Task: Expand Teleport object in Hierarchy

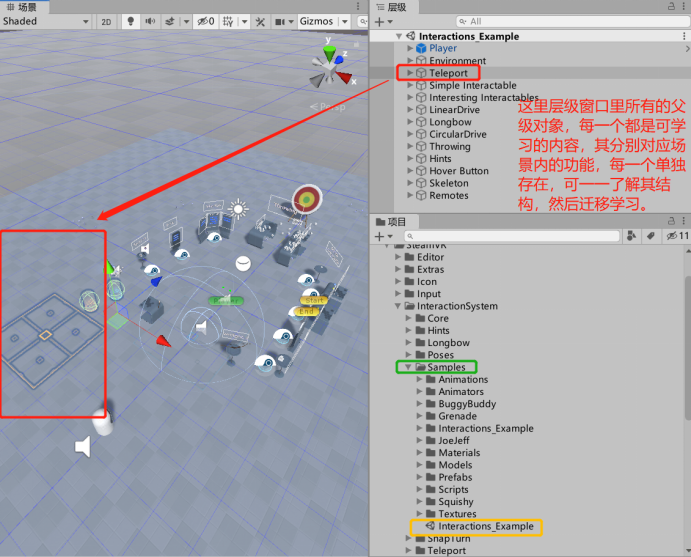Action: [410, 73]
